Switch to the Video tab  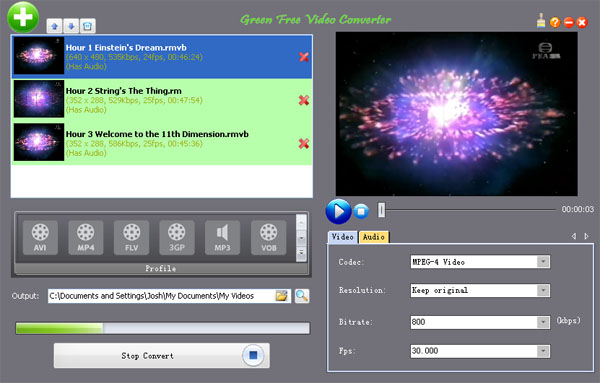pyautogui.click(x=342, y=237)
